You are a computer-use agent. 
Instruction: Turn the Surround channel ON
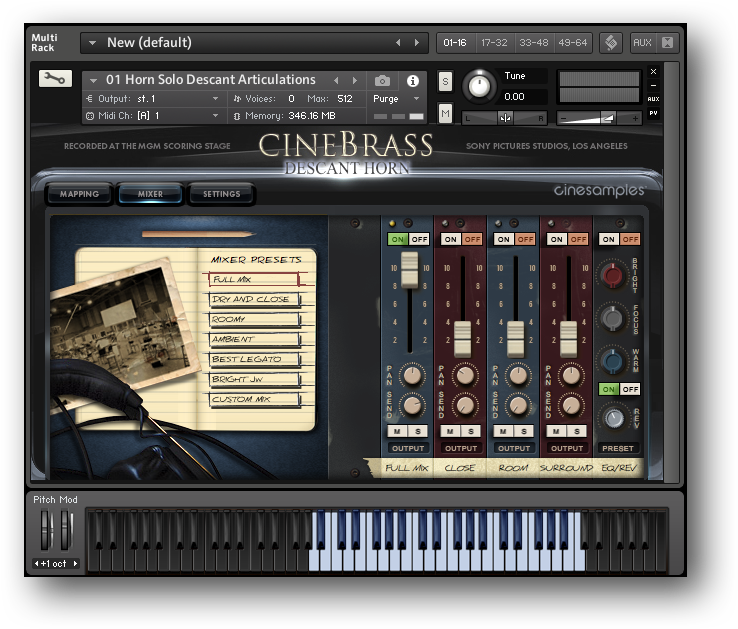(556, 239)
